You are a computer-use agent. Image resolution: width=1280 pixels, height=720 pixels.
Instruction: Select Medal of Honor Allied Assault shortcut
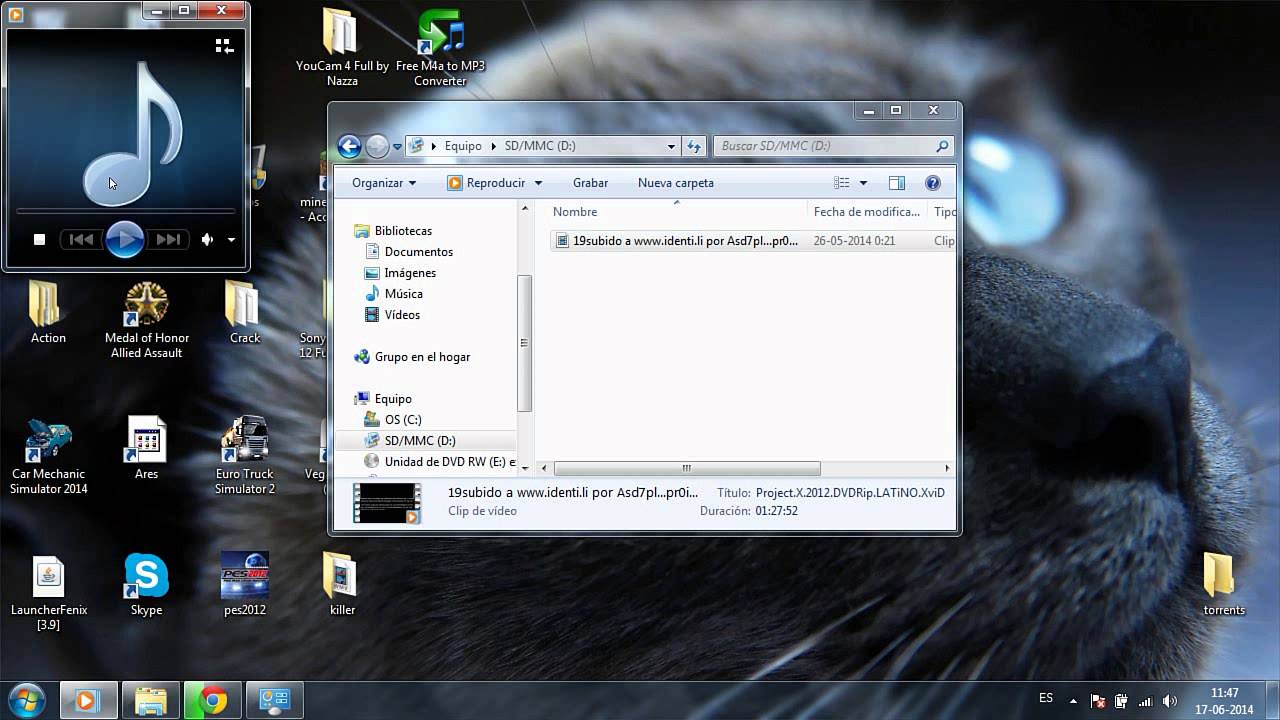tap(147, 319)
